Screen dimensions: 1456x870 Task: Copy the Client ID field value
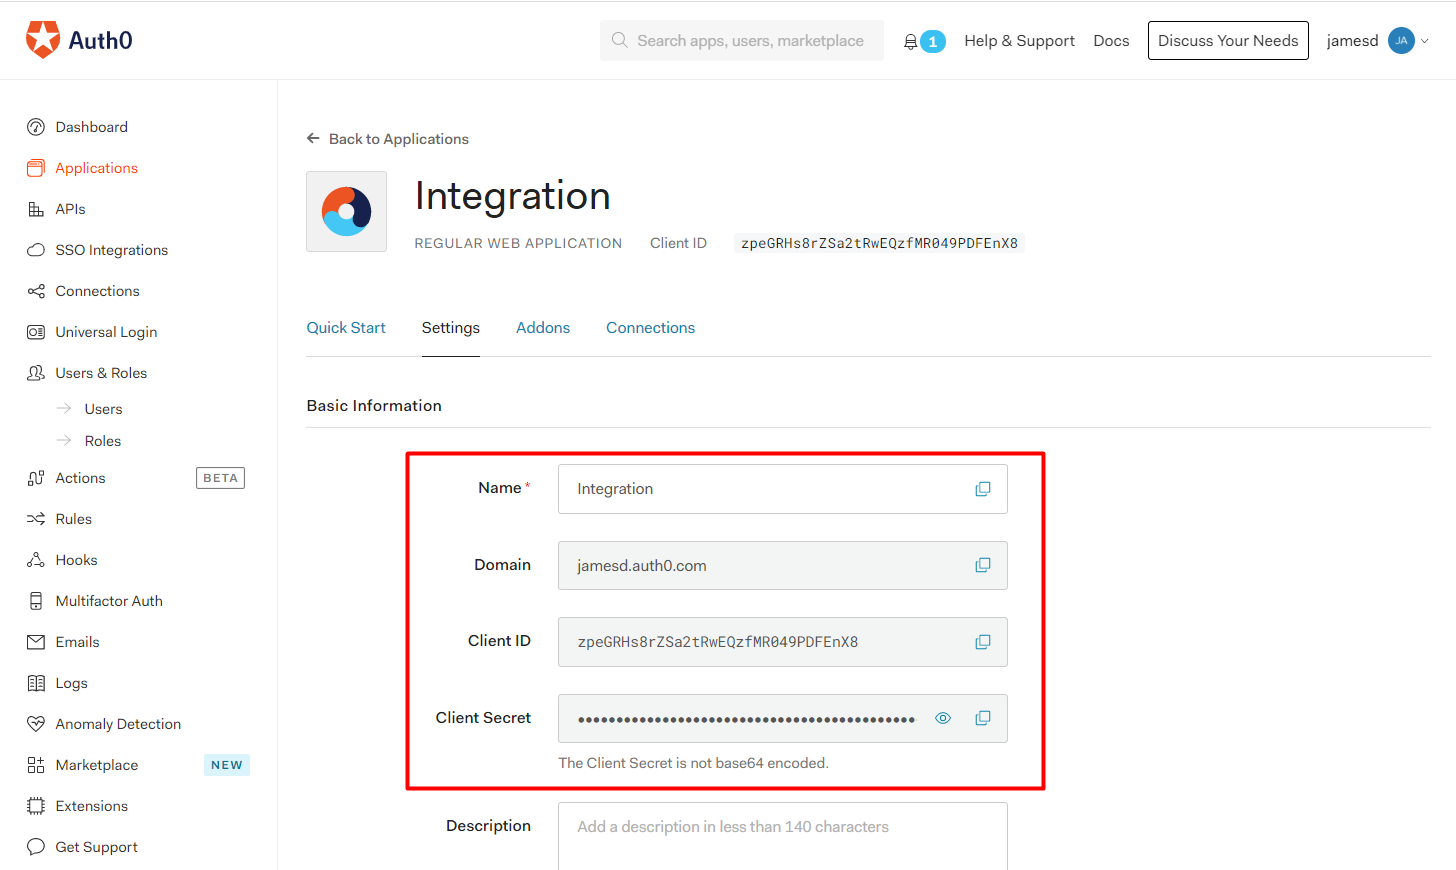pos(983,642)
